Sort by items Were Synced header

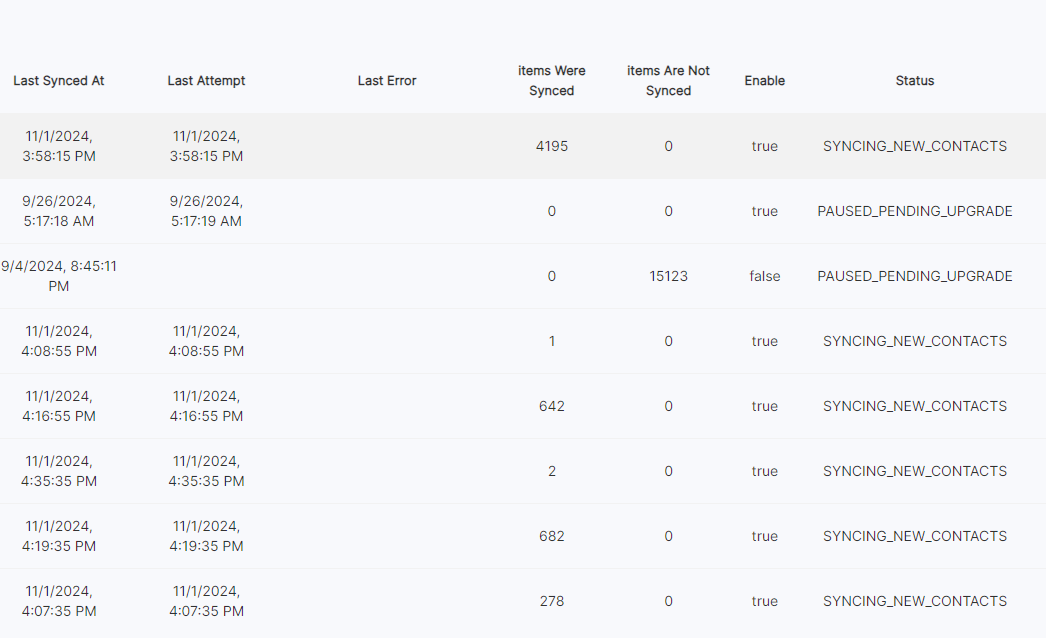tap(552, 81)
